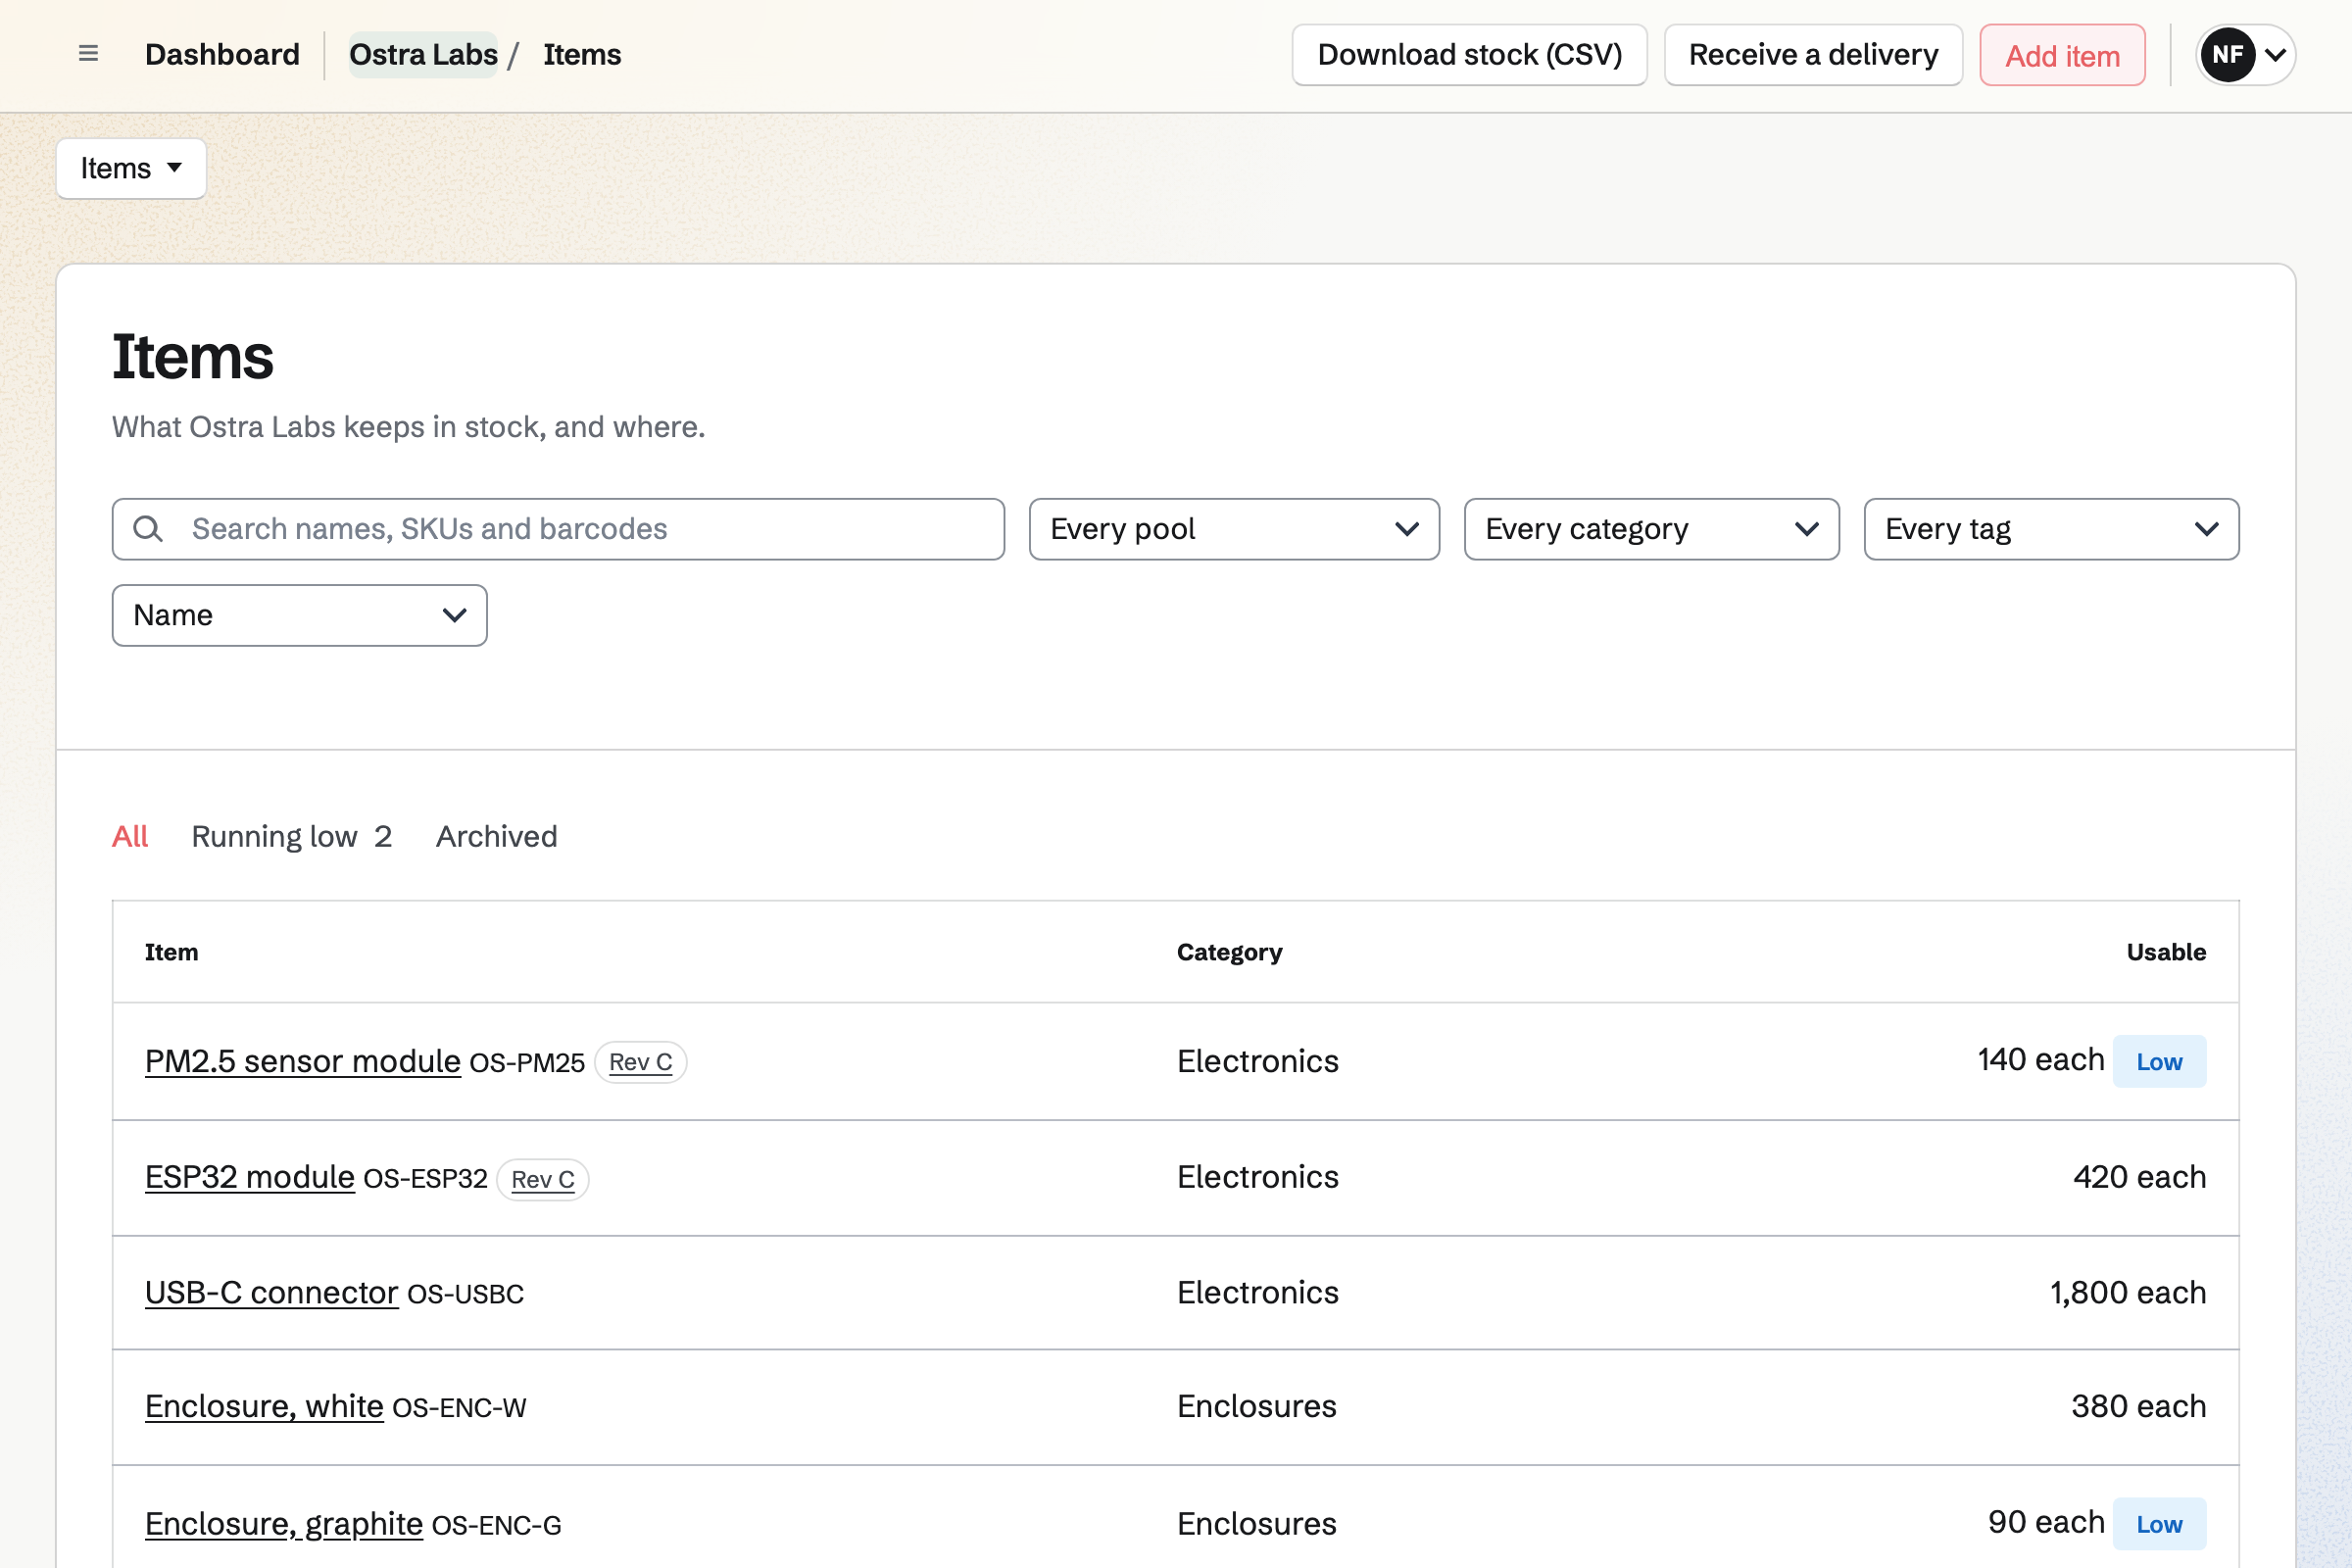Open the Every category filter
This screenshot has height=1568, width=2352.
(1651, 529)
